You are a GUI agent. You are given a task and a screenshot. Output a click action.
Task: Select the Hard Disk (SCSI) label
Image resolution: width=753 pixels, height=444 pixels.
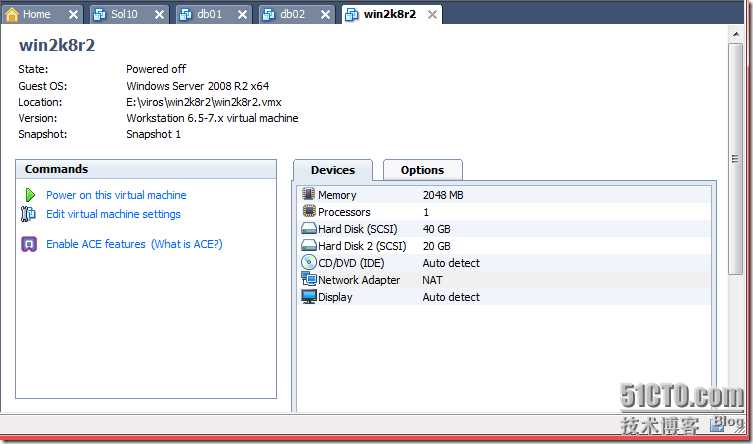[358, 229]
